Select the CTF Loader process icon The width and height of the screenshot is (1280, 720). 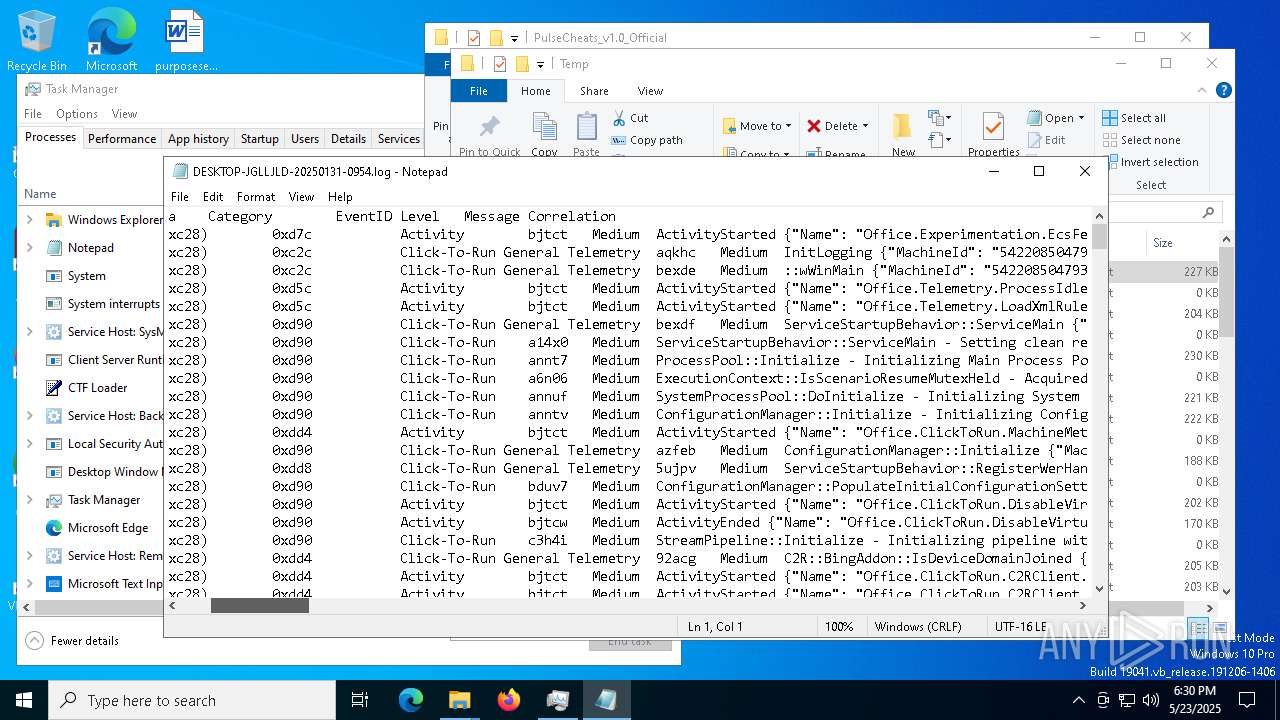(x=53, y=388)
